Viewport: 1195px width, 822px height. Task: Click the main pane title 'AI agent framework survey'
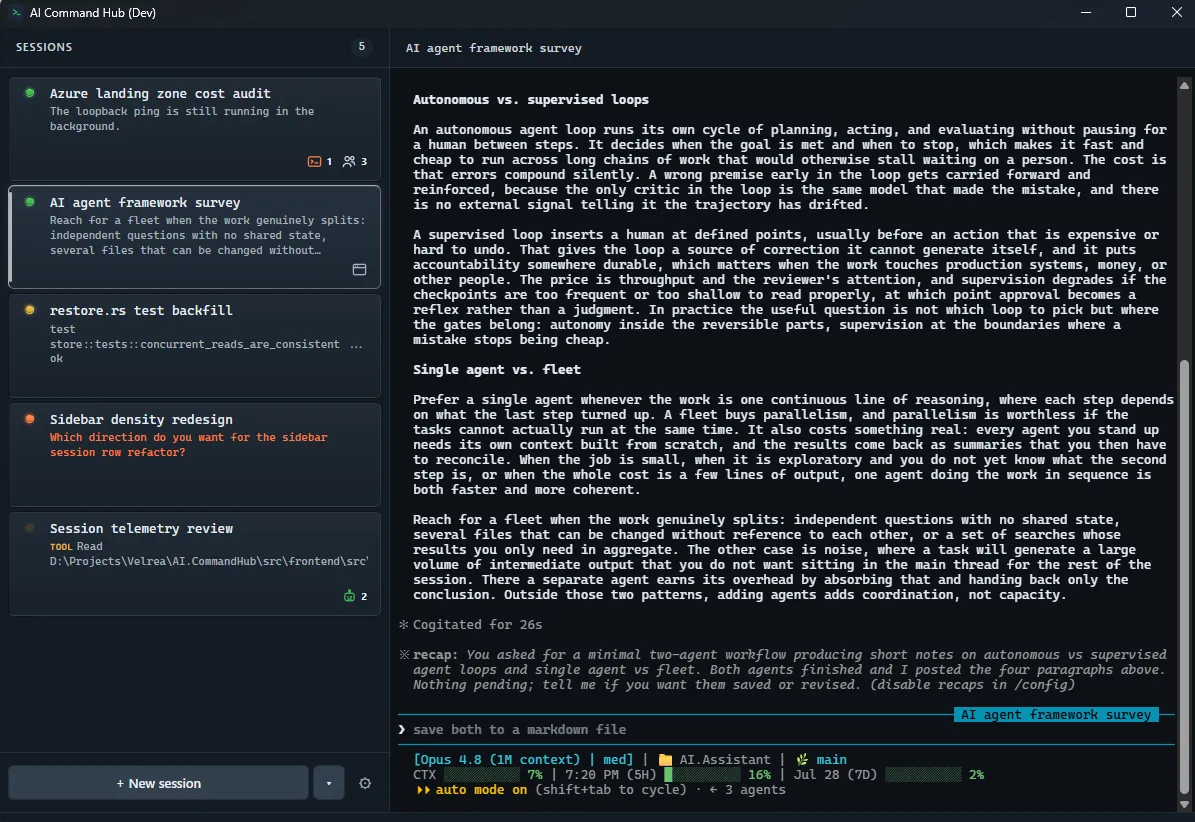493,48
